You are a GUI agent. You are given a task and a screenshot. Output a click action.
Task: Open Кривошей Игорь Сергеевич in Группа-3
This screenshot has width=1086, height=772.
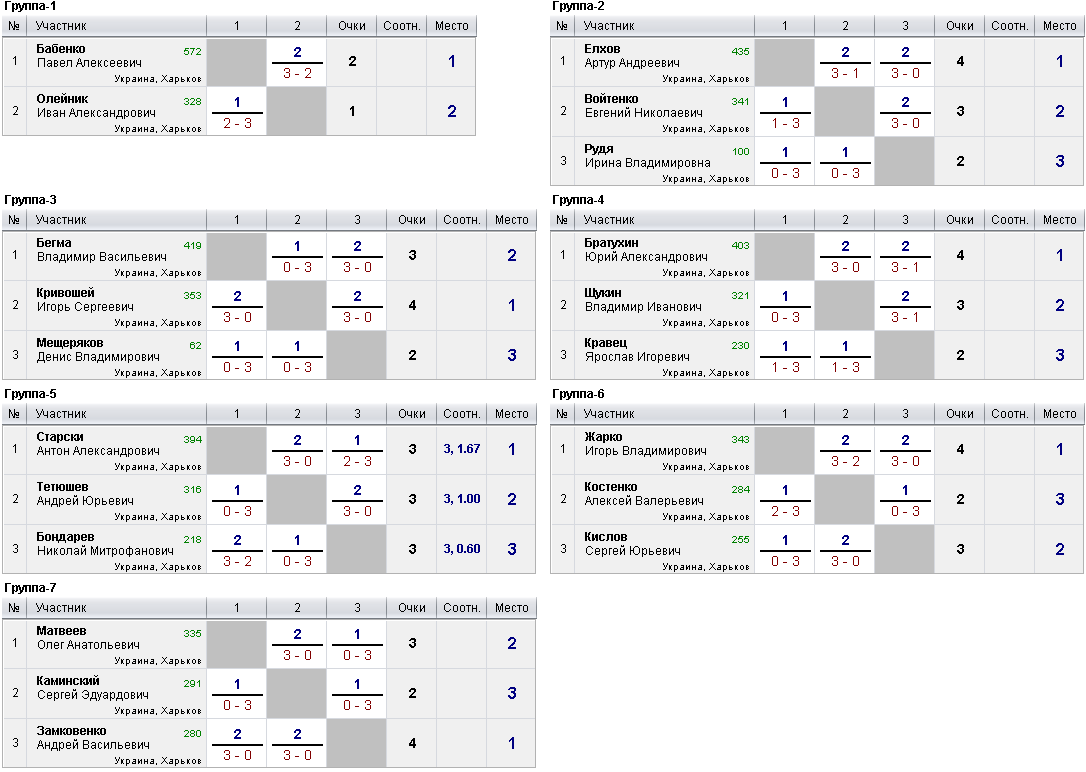(x=85, y=300)
